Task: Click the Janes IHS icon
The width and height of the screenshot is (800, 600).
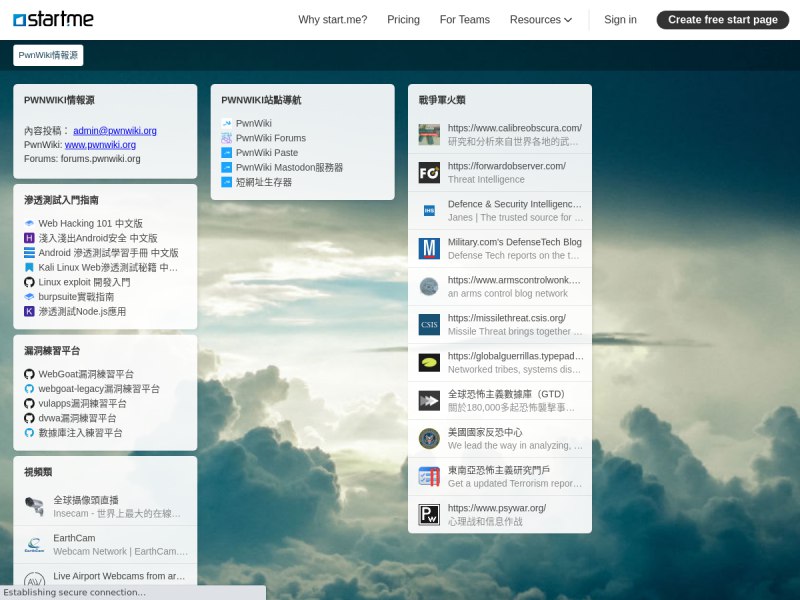Action: 429,211
